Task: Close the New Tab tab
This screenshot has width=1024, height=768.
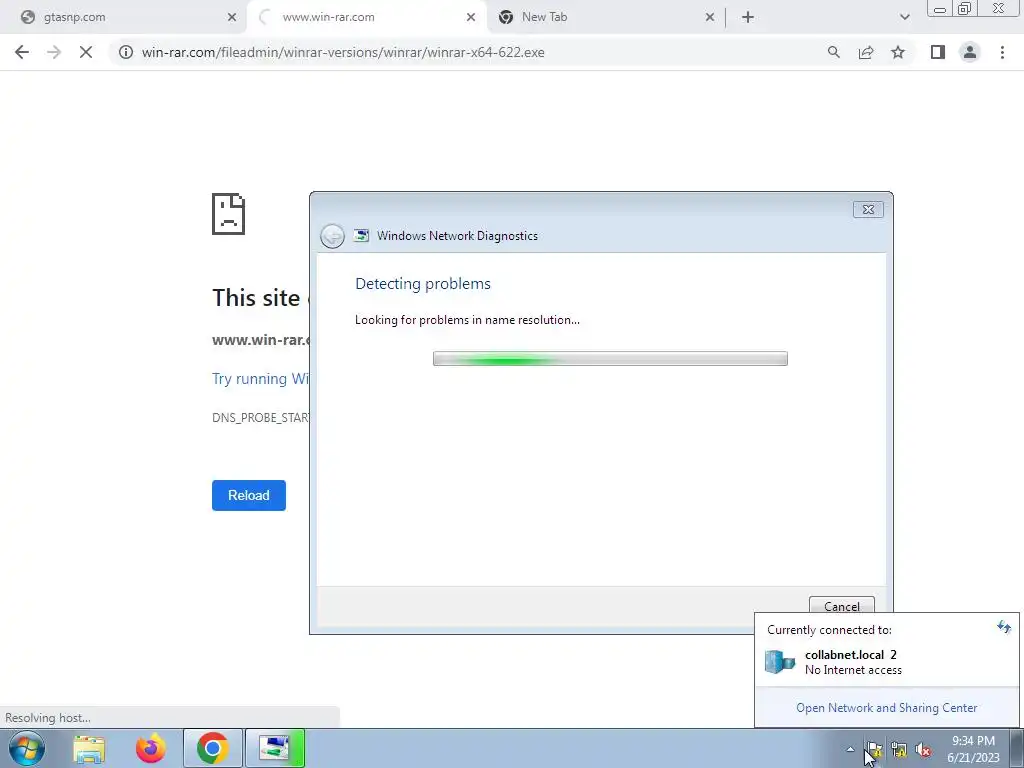Action: click(x=710, y=18)
